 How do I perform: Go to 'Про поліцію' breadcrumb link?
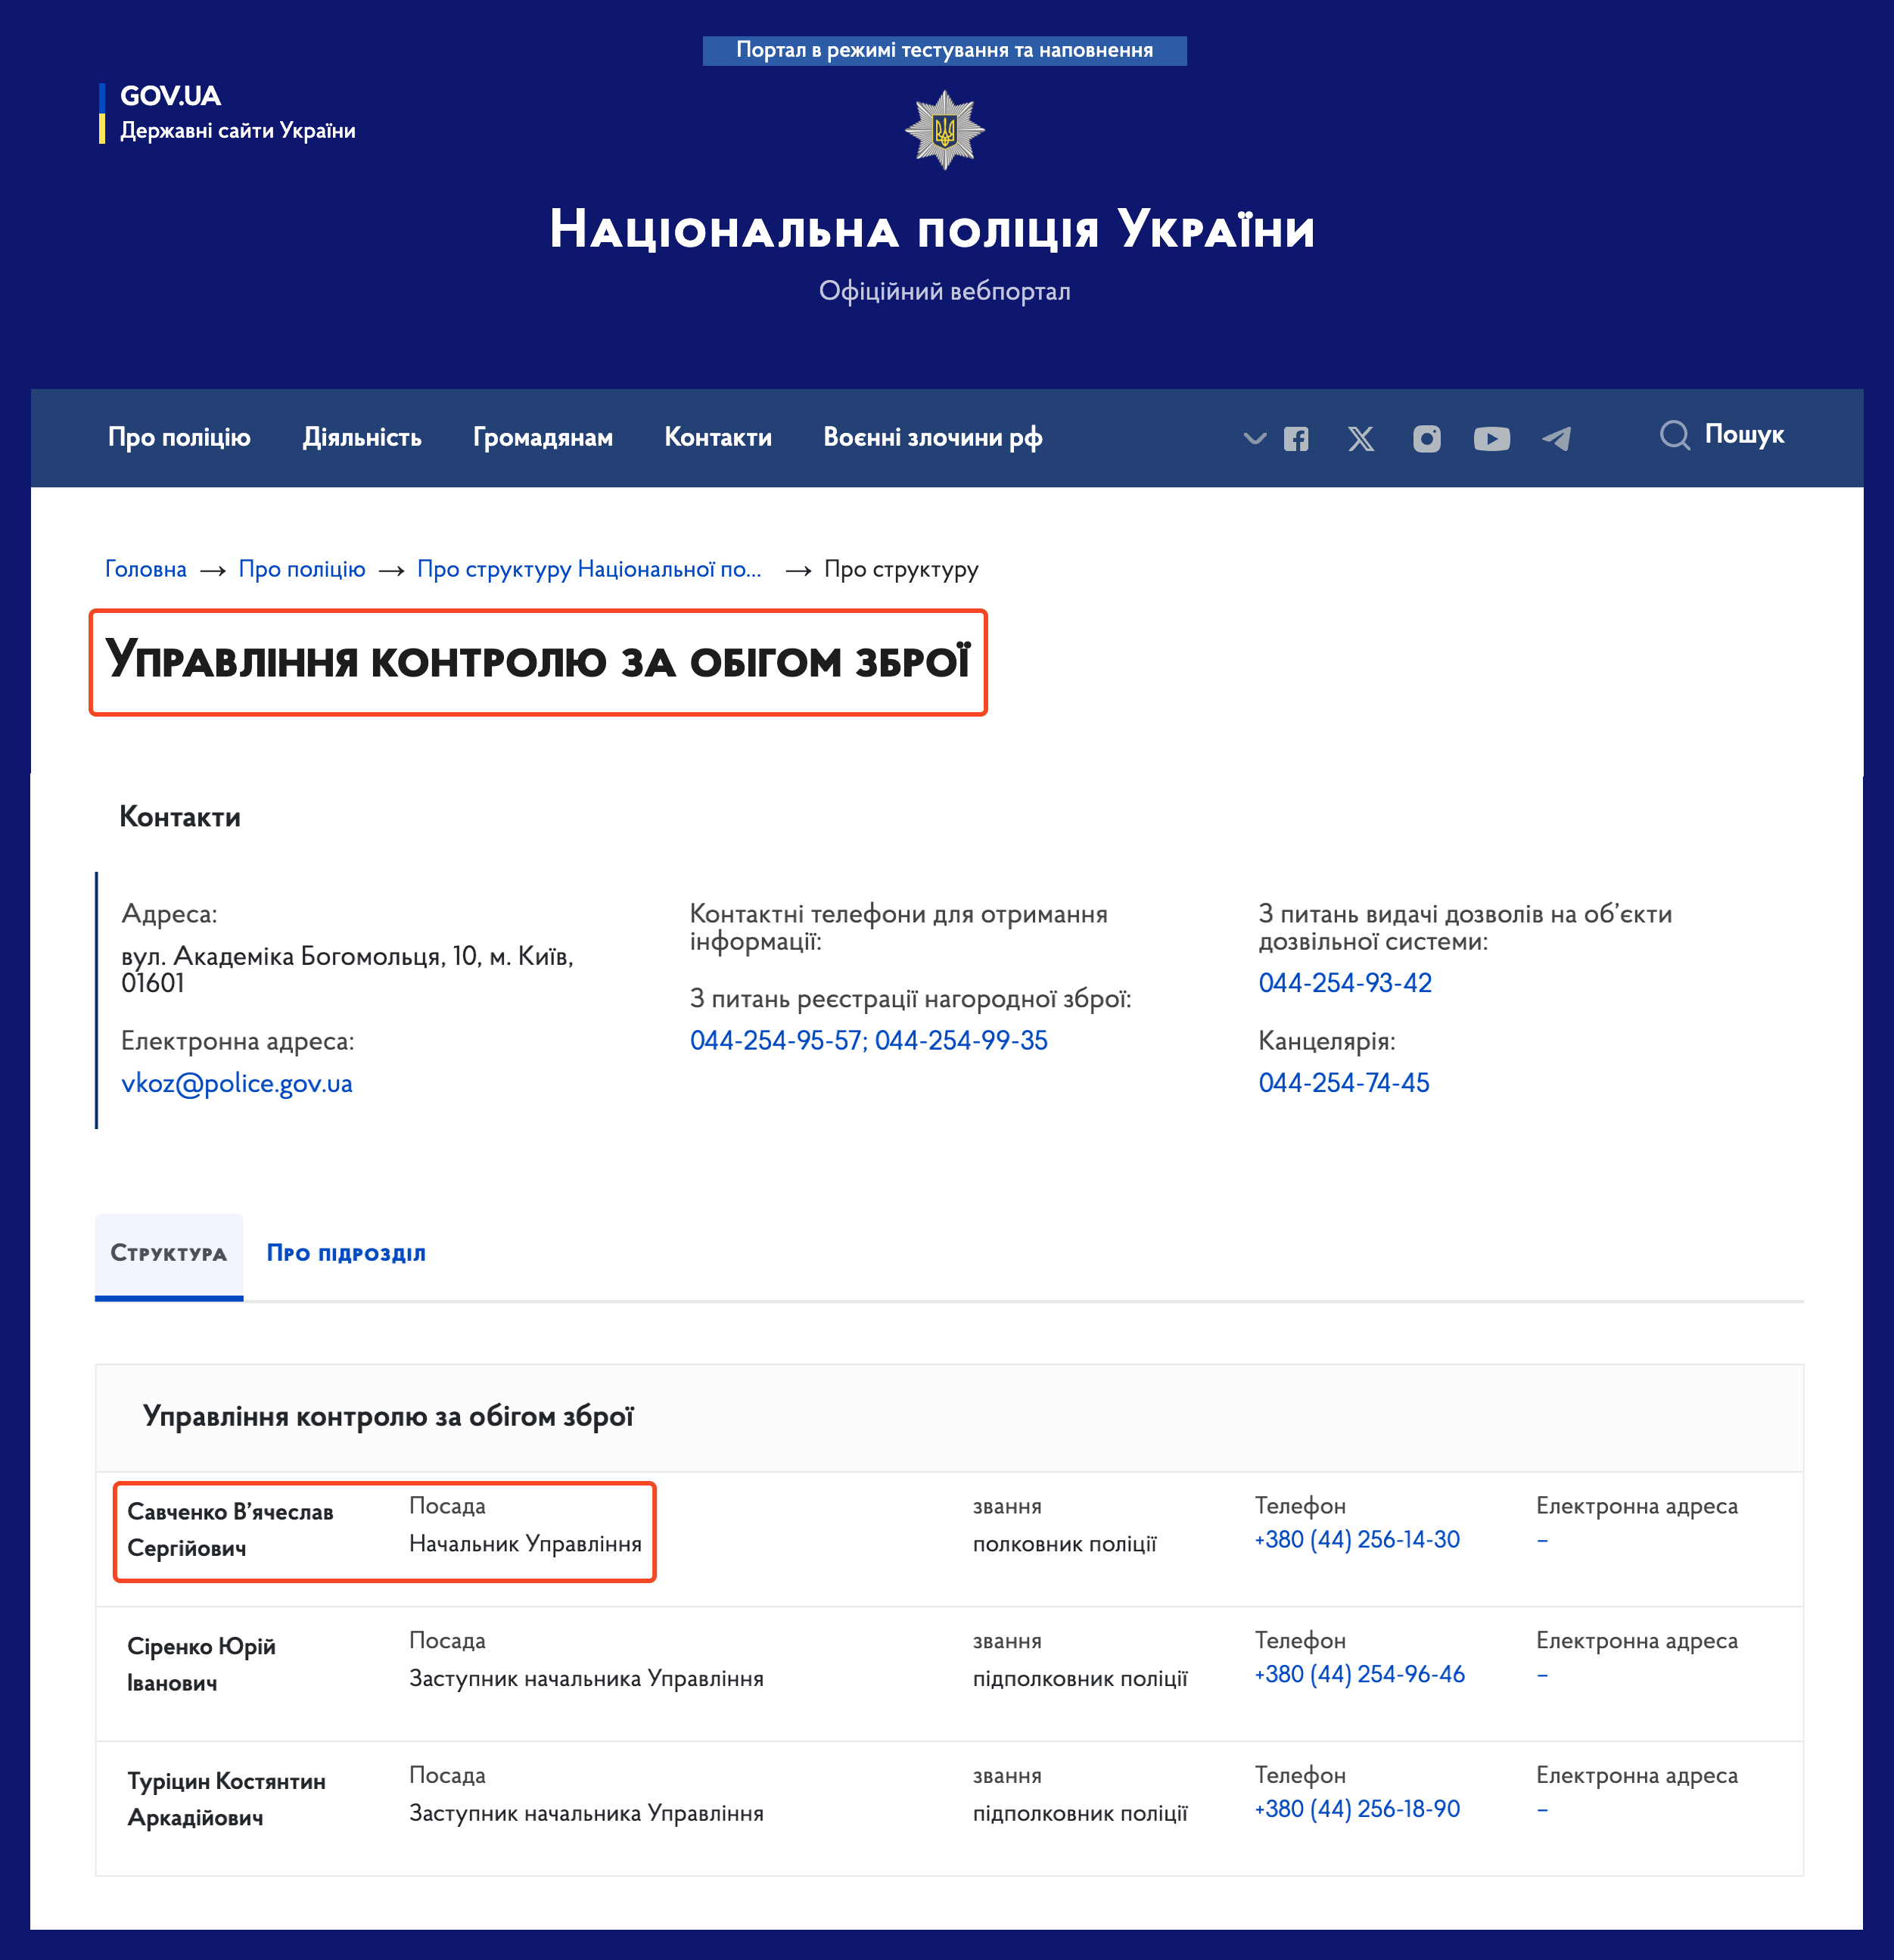pos(302,569)
